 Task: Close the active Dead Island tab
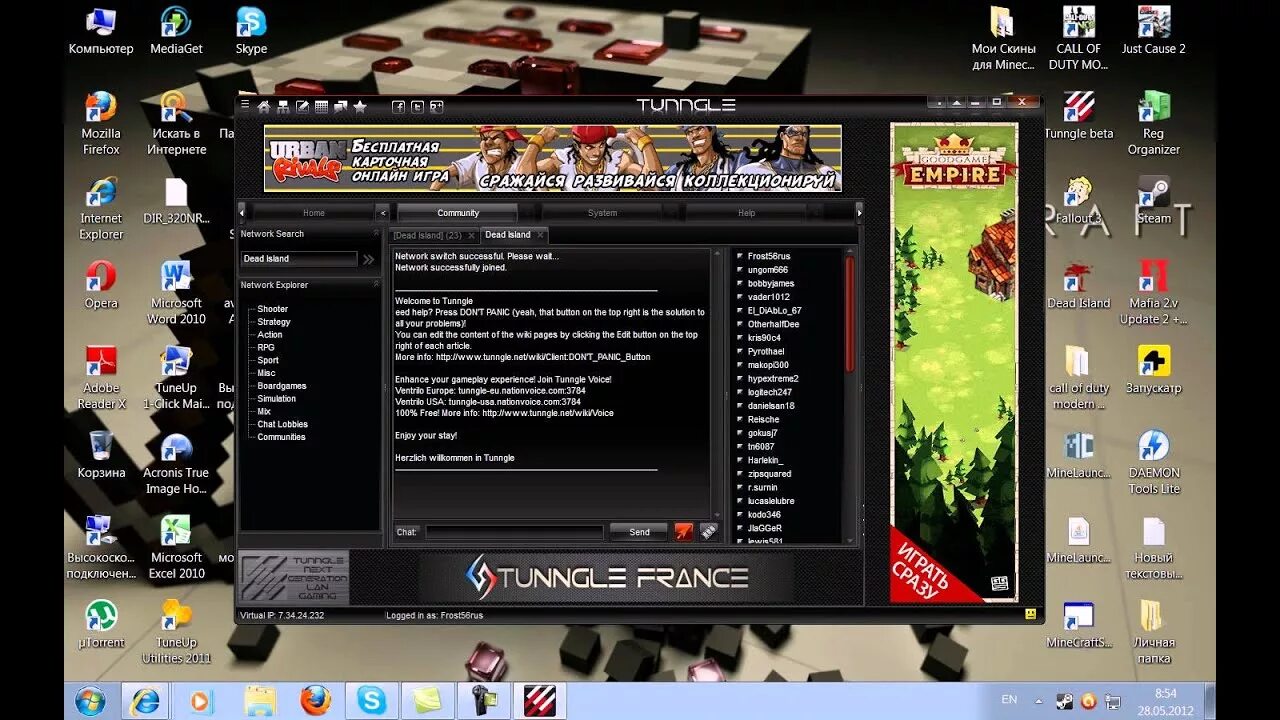point(540,235)
